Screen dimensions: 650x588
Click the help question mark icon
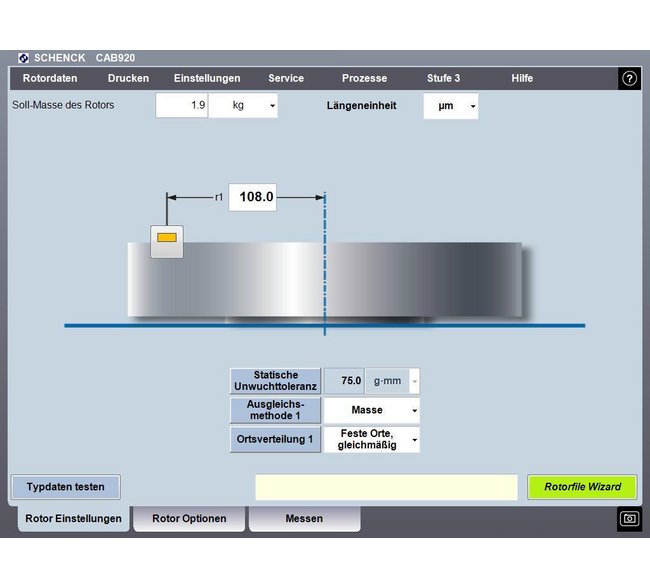click(x=629, y=79)
